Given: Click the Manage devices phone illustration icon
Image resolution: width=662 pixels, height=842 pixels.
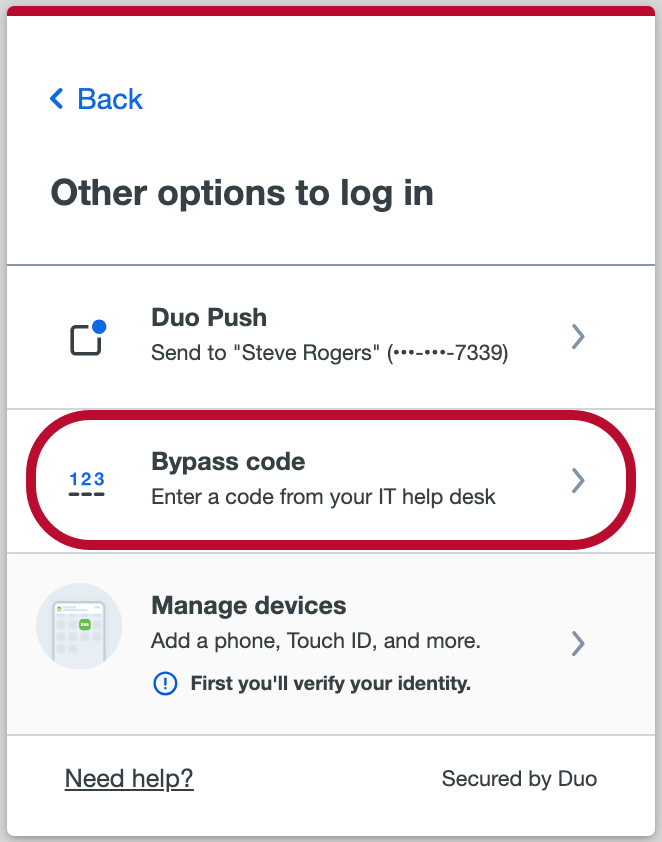Looking at the screenshot, I should coord(79,626).
